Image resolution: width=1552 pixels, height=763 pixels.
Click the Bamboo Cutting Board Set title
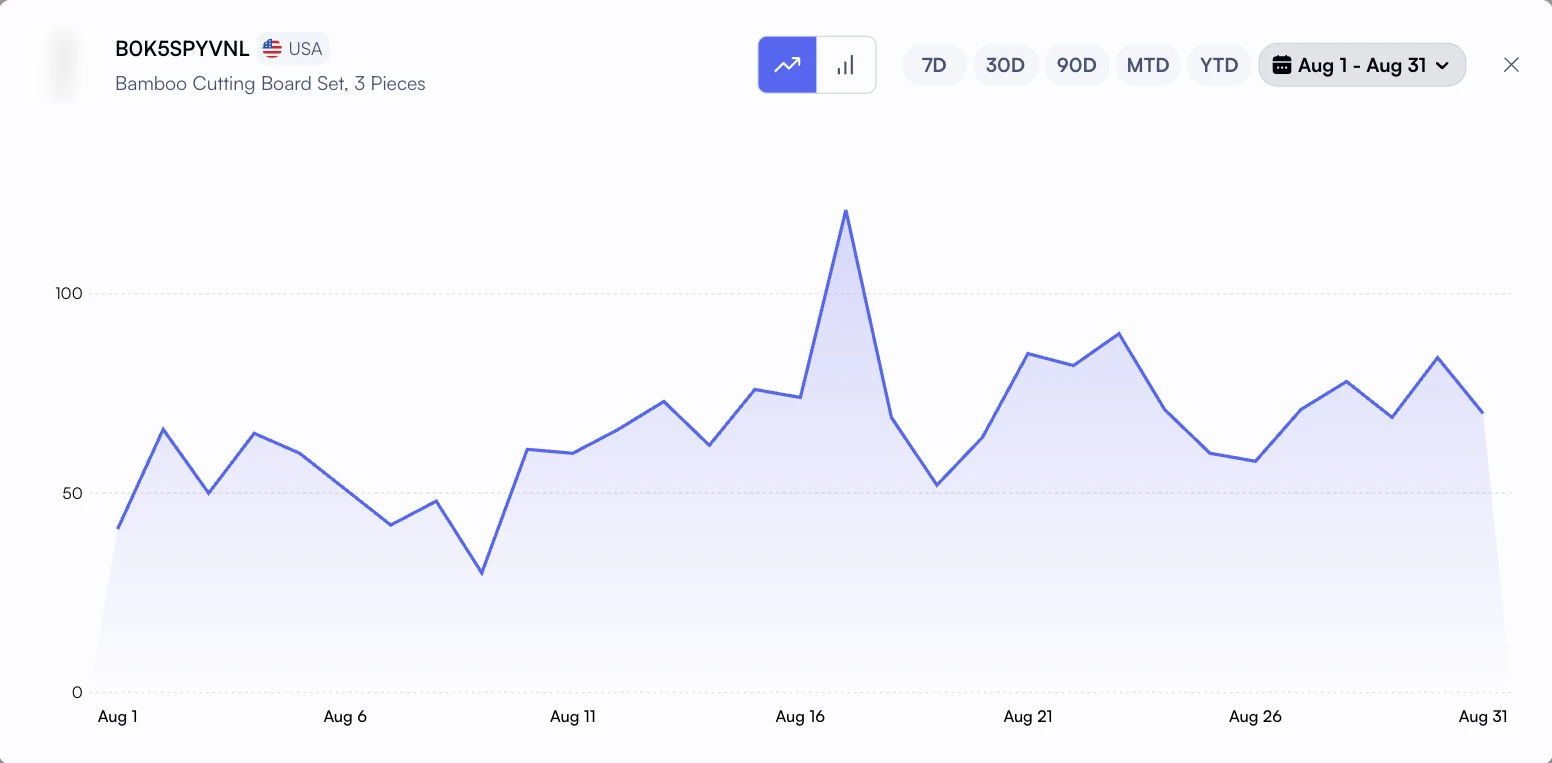coord(270,84)
